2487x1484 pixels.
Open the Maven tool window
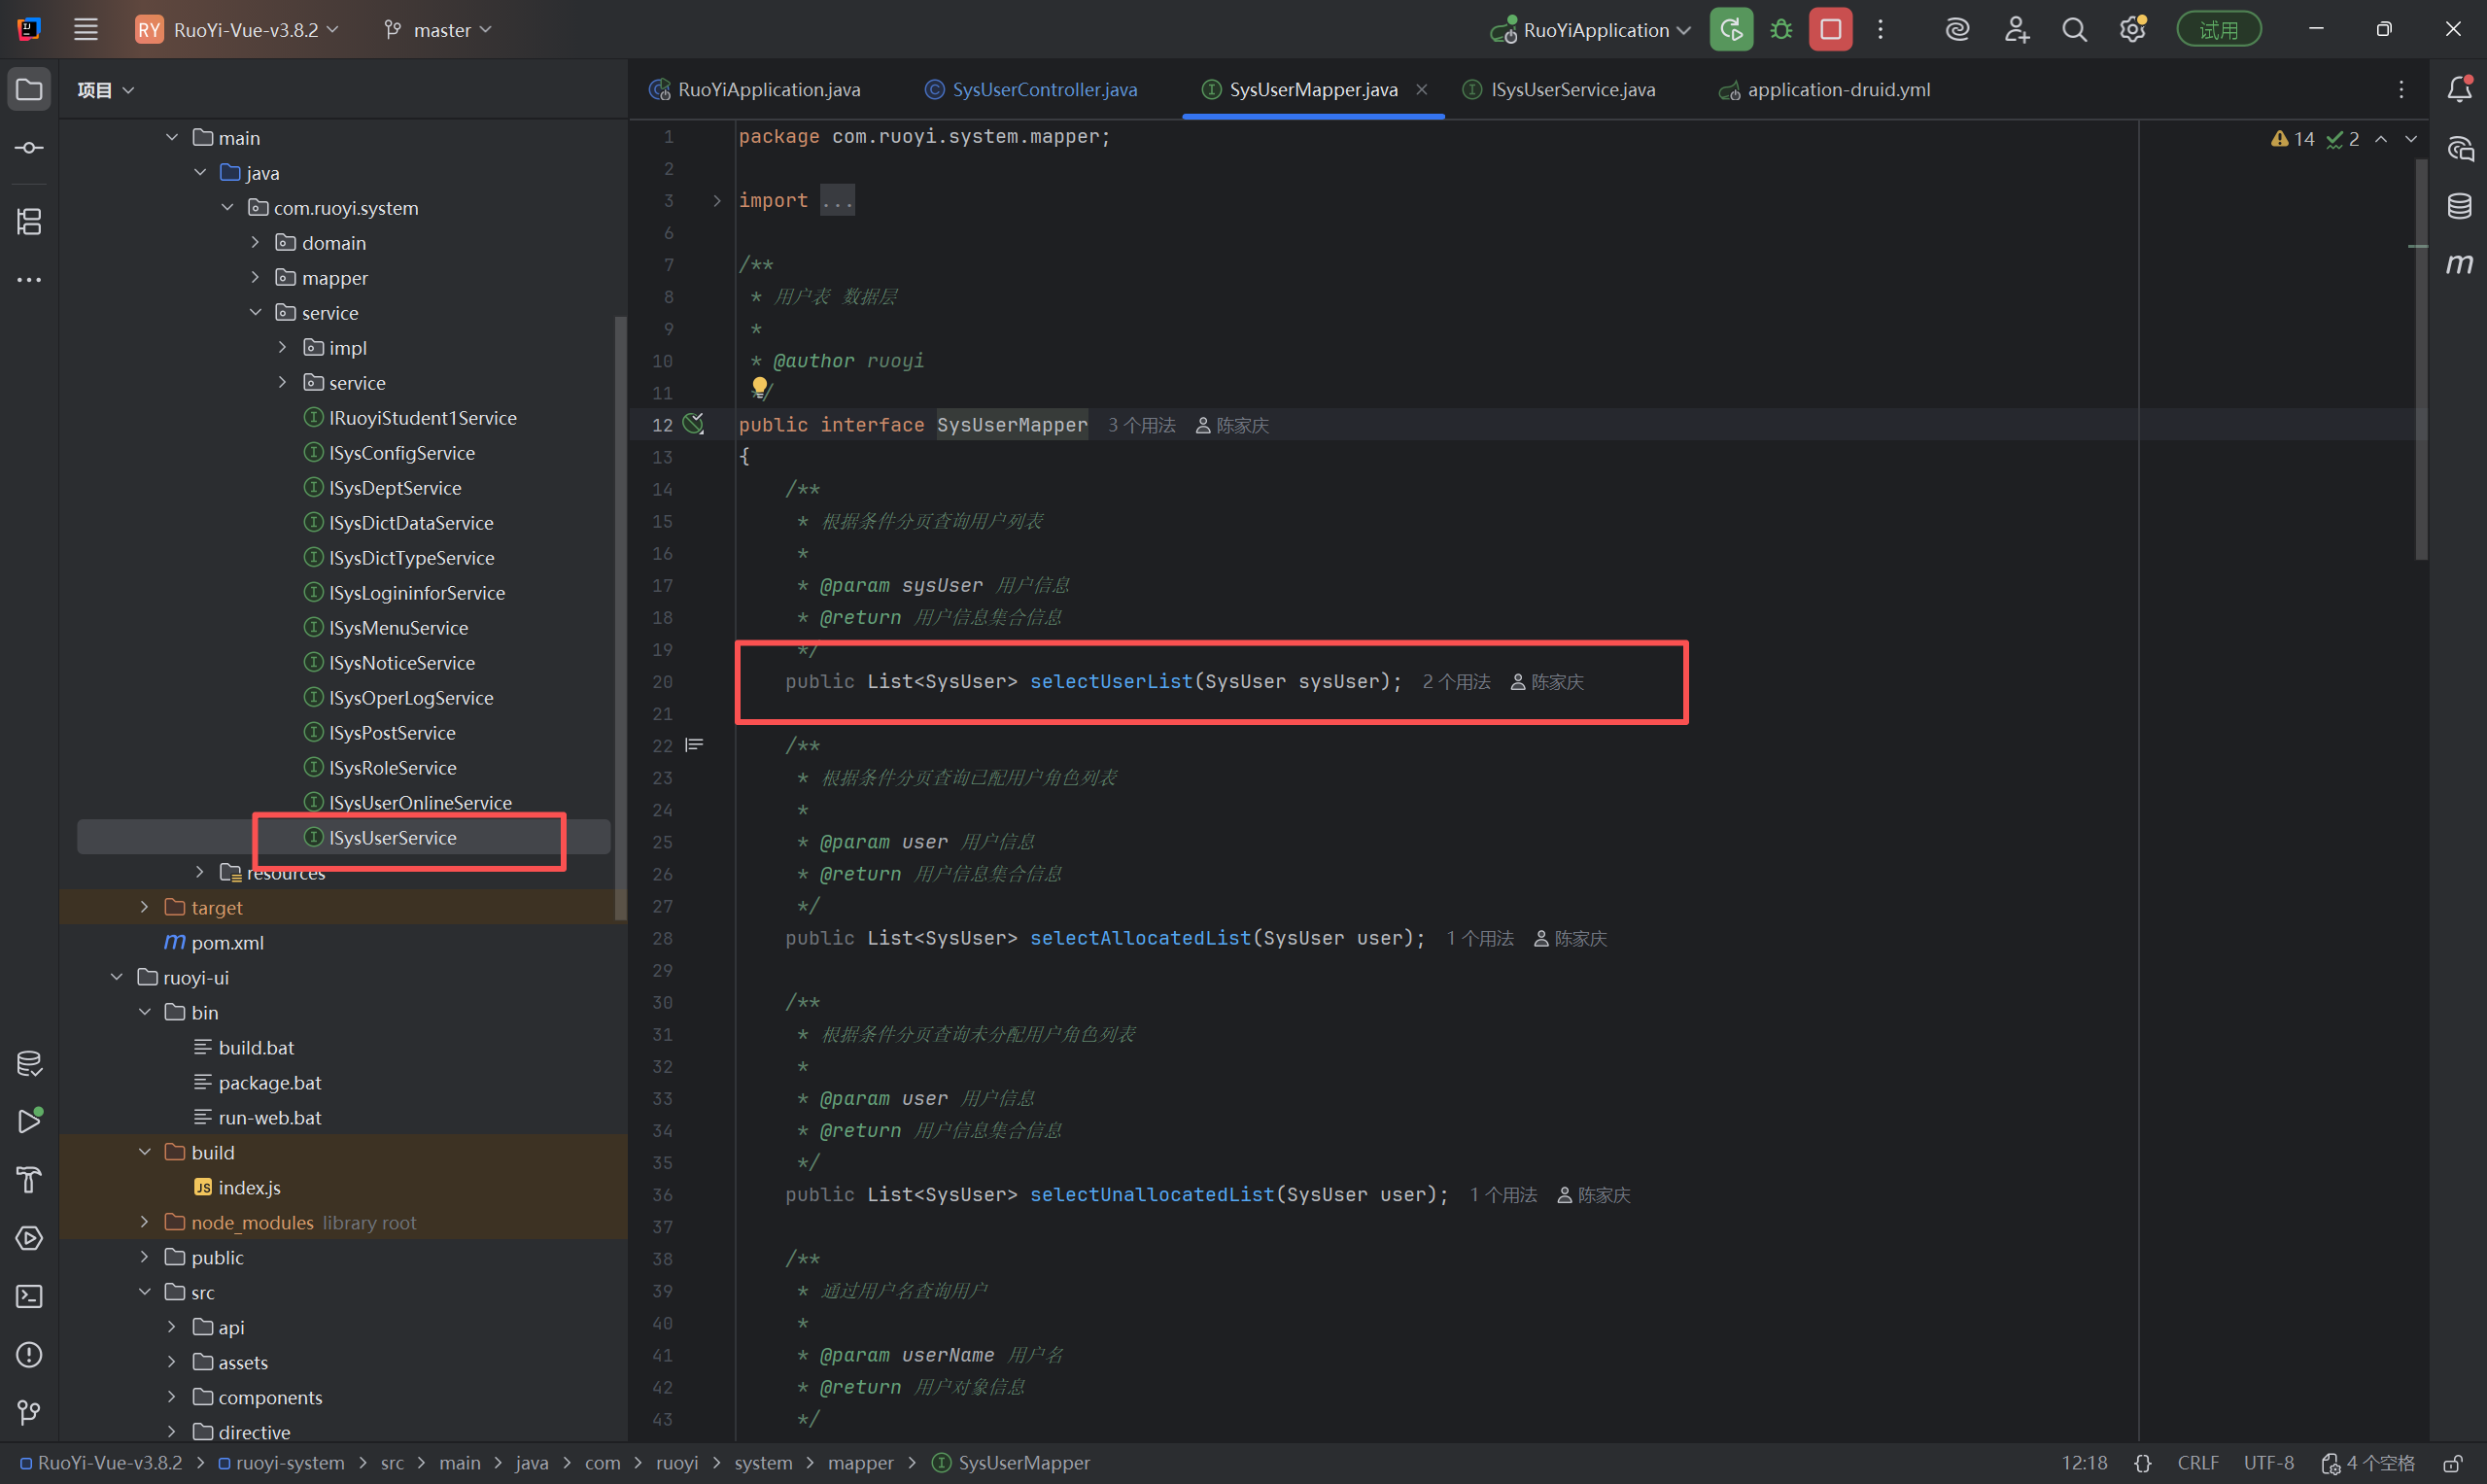point(2459,264)
